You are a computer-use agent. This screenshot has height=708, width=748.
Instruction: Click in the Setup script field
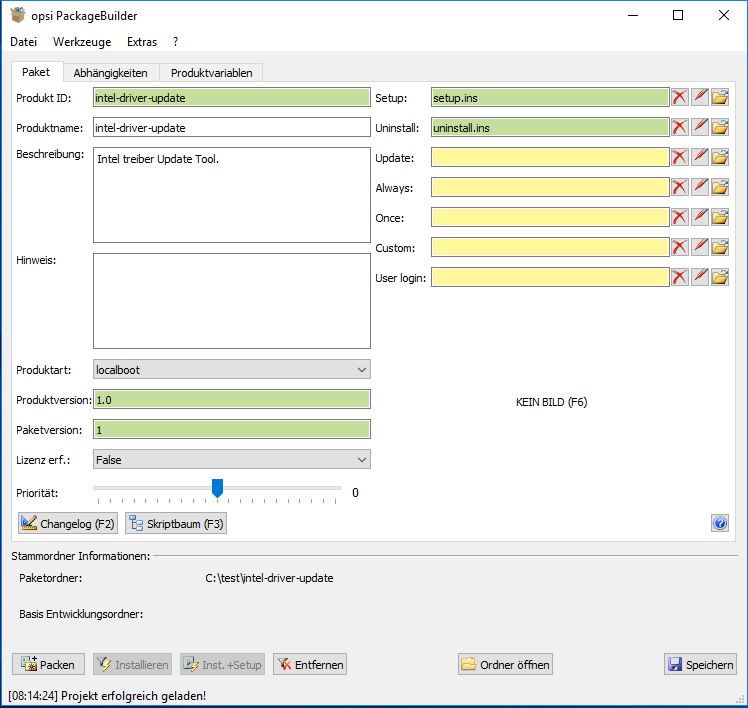point(550,97)
